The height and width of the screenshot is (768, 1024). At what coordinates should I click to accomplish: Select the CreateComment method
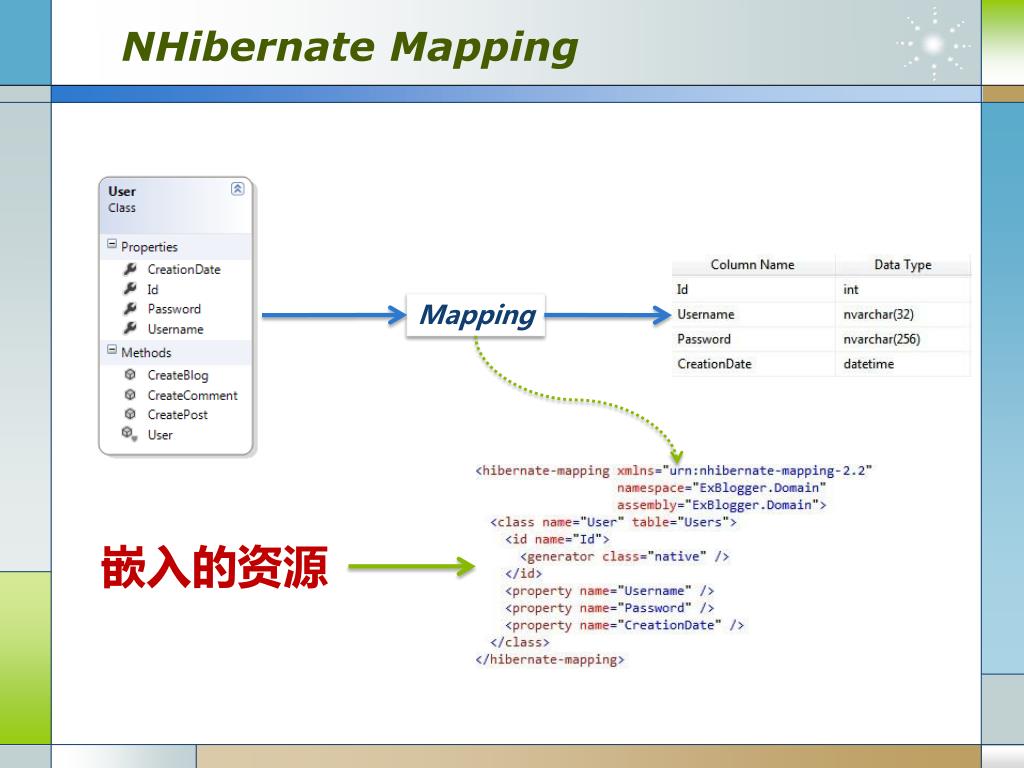tap(193, 395)
